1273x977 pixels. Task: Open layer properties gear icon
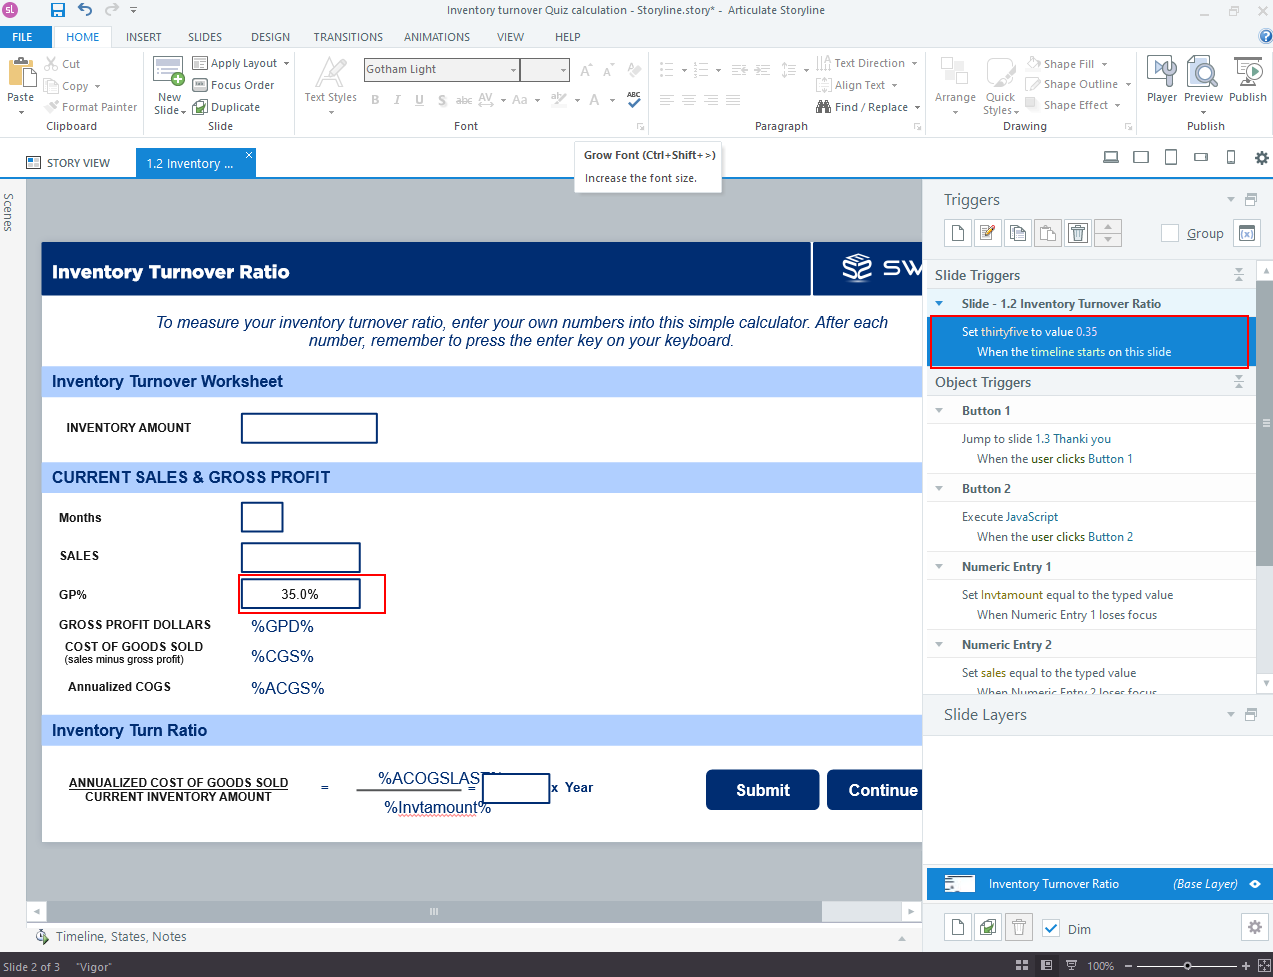[1254, 928]
